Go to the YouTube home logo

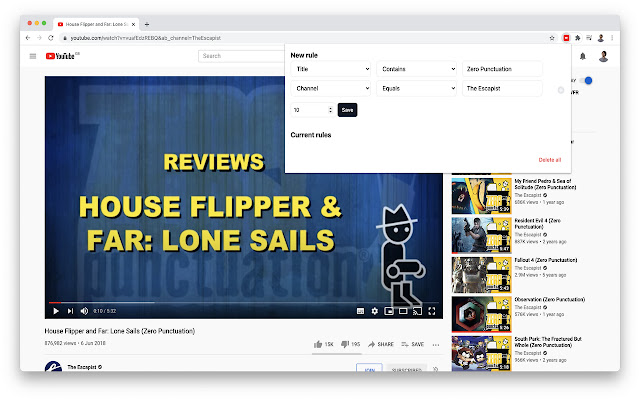click(62, 56)
